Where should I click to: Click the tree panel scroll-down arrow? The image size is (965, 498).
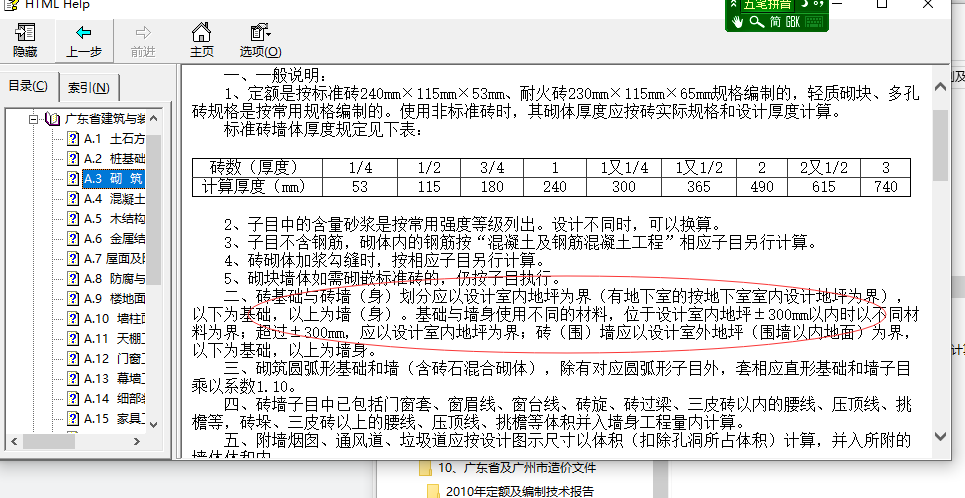point(154,425)
